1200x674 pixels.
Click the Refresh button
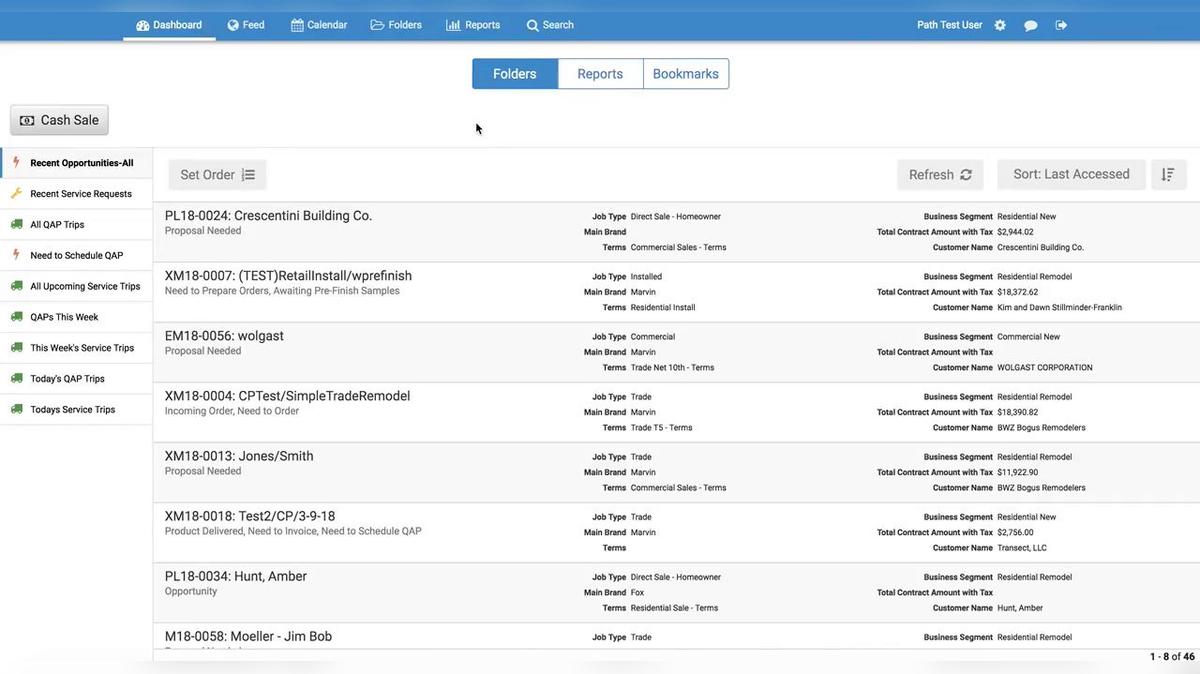click(940, 174)
